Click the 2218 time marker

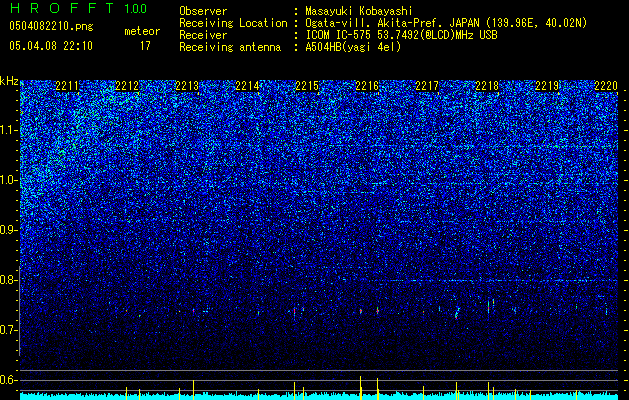(x=487, y=86)
